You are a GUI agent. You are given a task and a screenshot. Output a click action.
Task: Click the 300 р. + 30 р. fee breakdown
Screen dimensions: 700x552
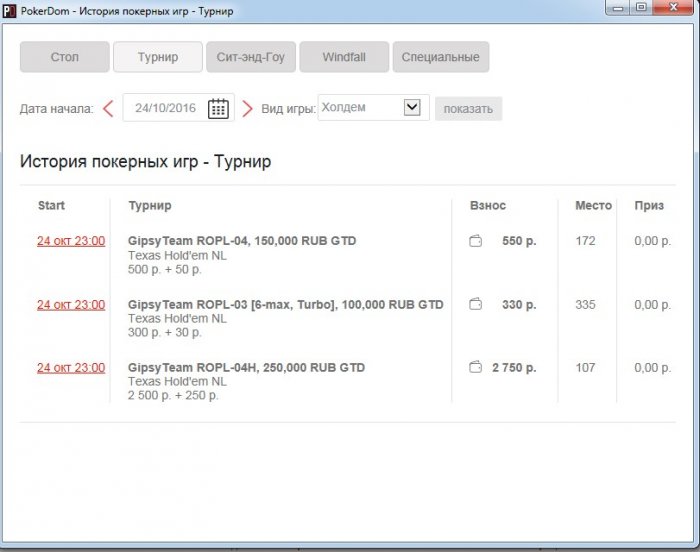[165, 332]
